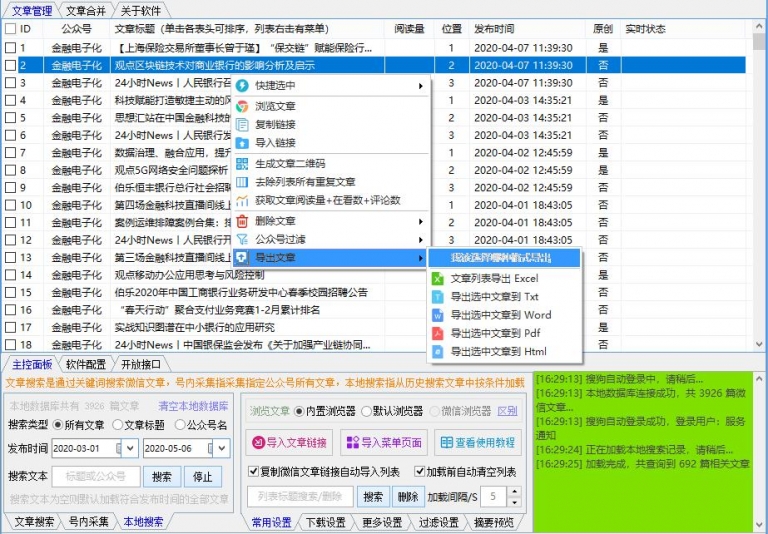
Task: Focus the 列表标题搜索/删除 input field
Action: point(300,497)
